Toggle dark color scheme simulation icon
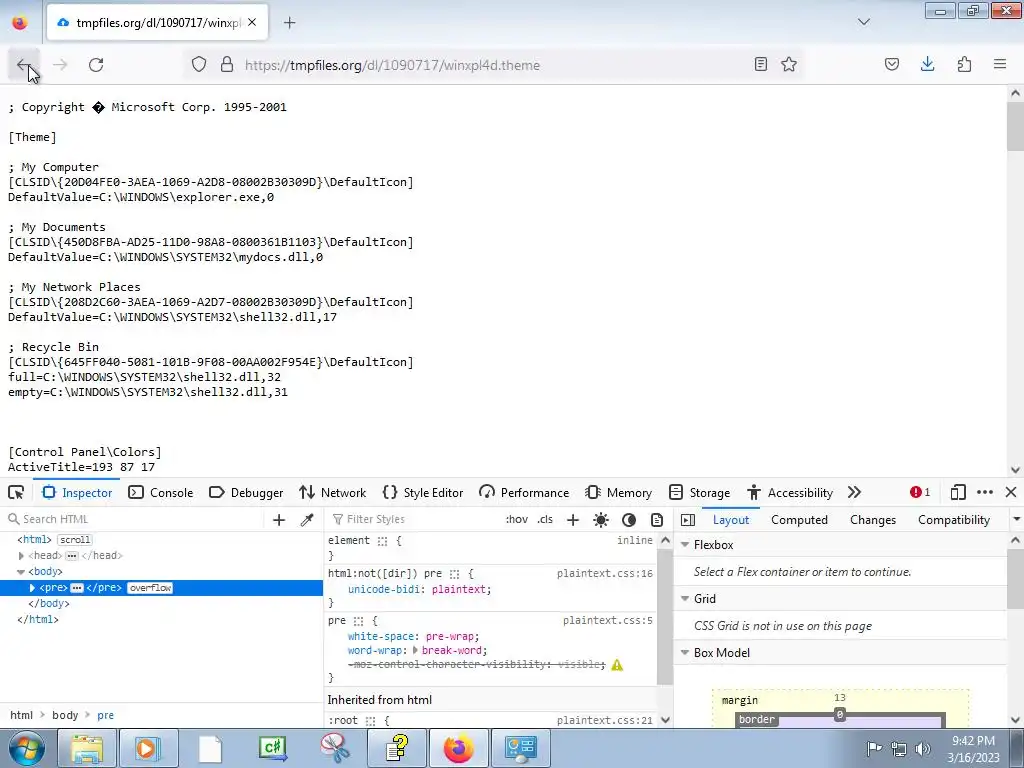1024x768 pixels. point(629,520)
